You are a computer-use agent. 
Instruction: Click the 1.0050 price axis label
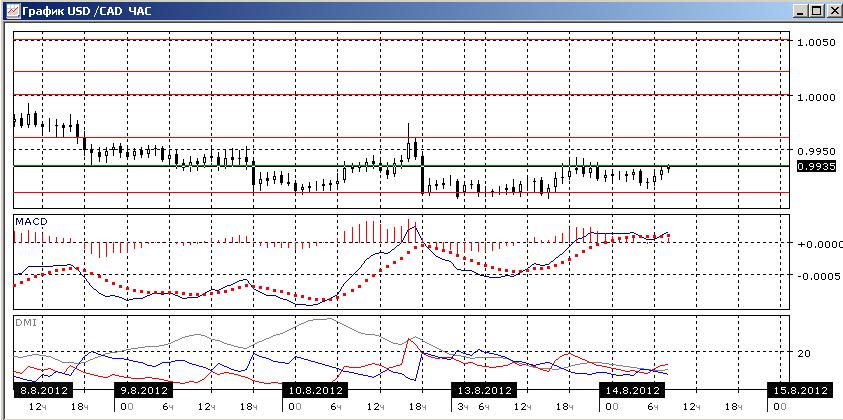tap(817, 42)
